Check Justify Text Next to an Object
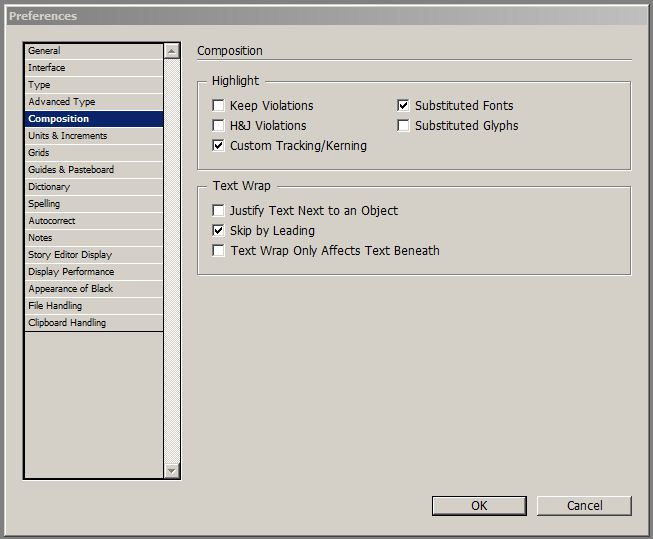 coord(218,210)
